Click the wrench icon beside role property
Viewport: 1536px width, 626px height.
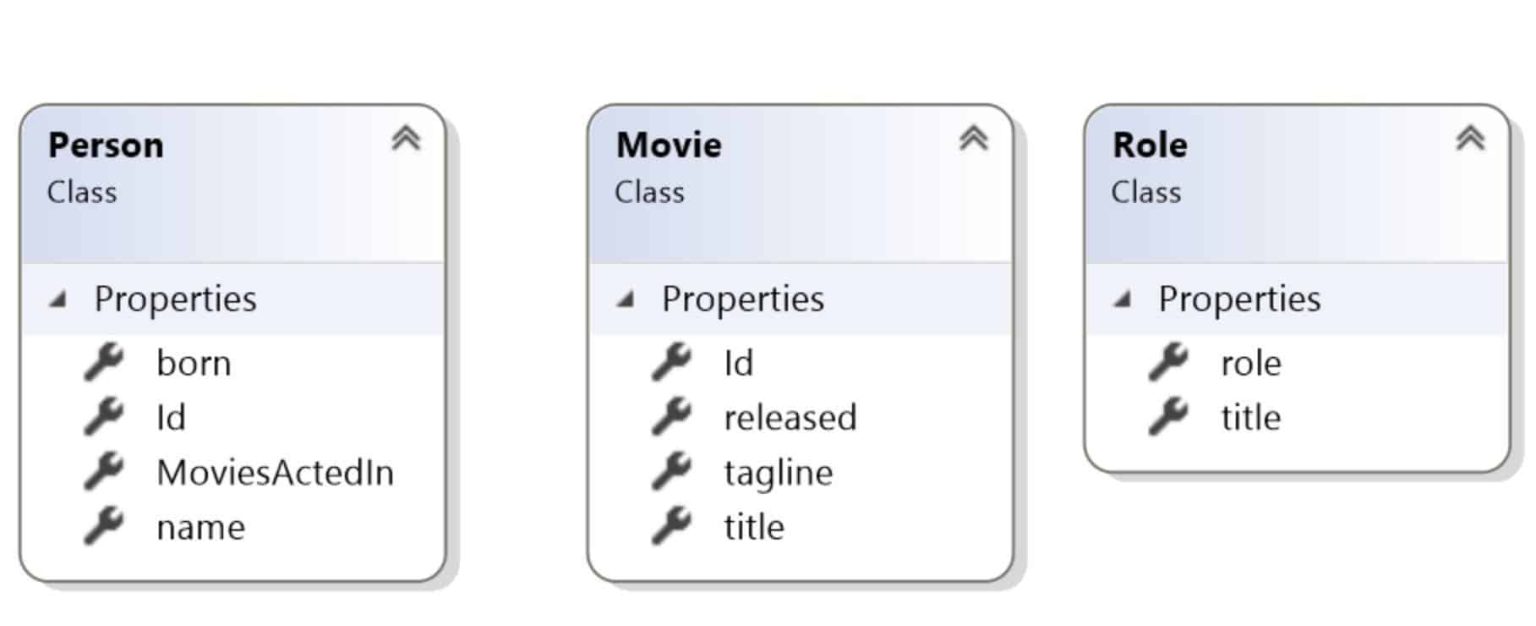pyautogui.click(x=1168, y=362)
